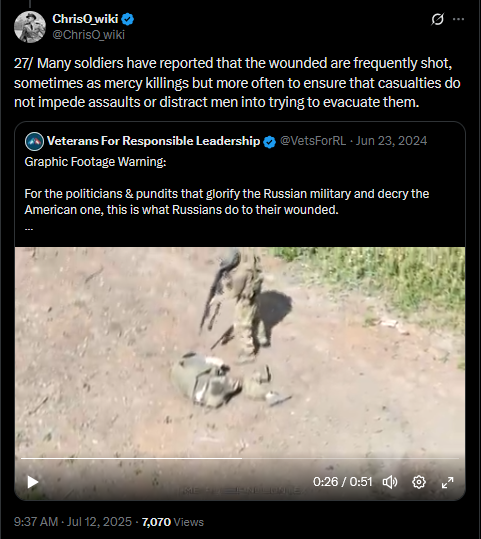Image resolution: width=481 pixels, height=539 pixels.
Task: Open the quoted tweet dated Jun 23, 2024
Action: click(x=392, y=141)
